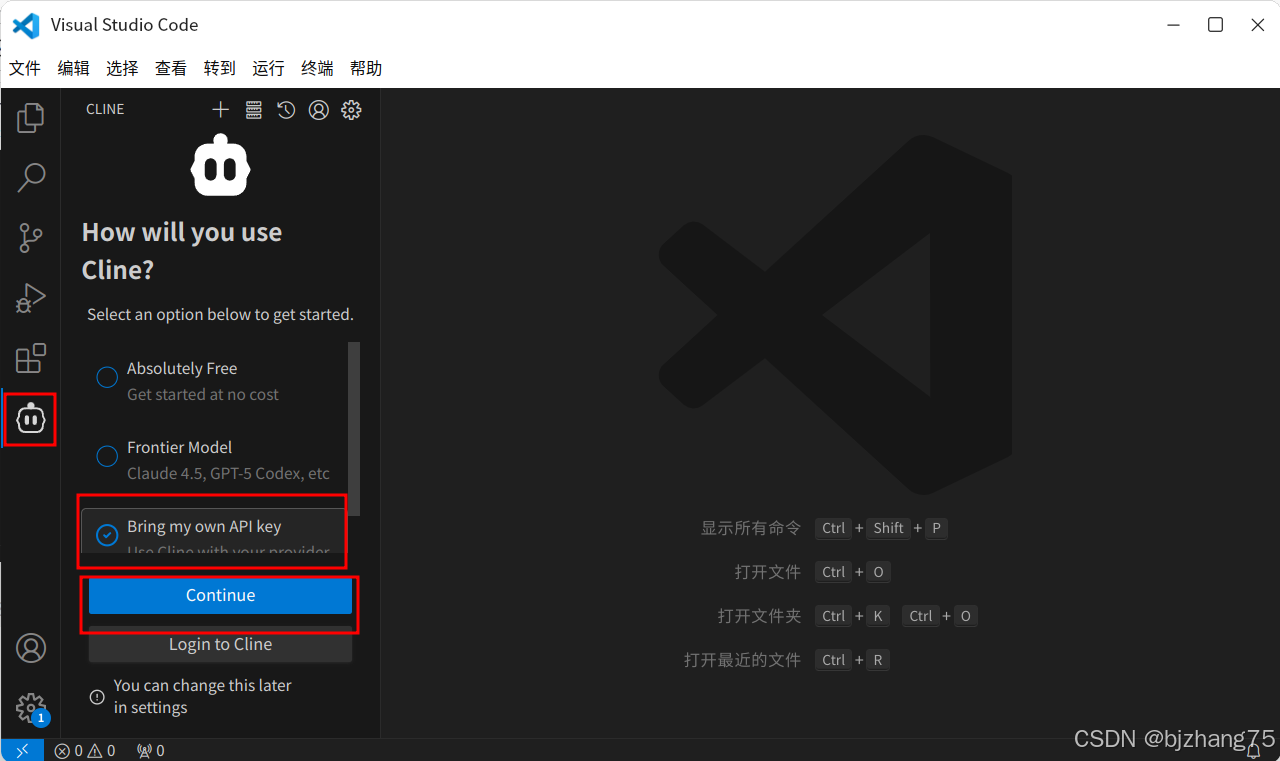Open the 终端 menu
Viewport: 1280px width, 761px height.
(x=316, y=67)
